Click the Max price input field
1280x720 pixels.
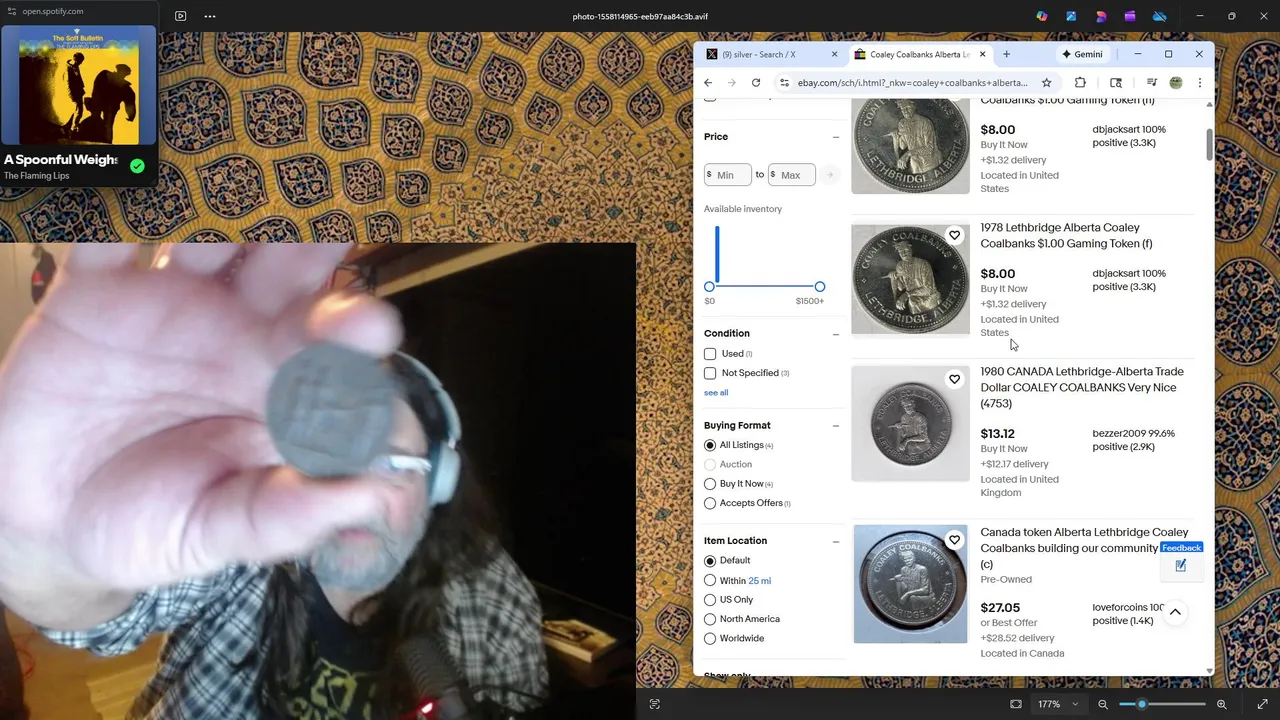click(792, 175)
